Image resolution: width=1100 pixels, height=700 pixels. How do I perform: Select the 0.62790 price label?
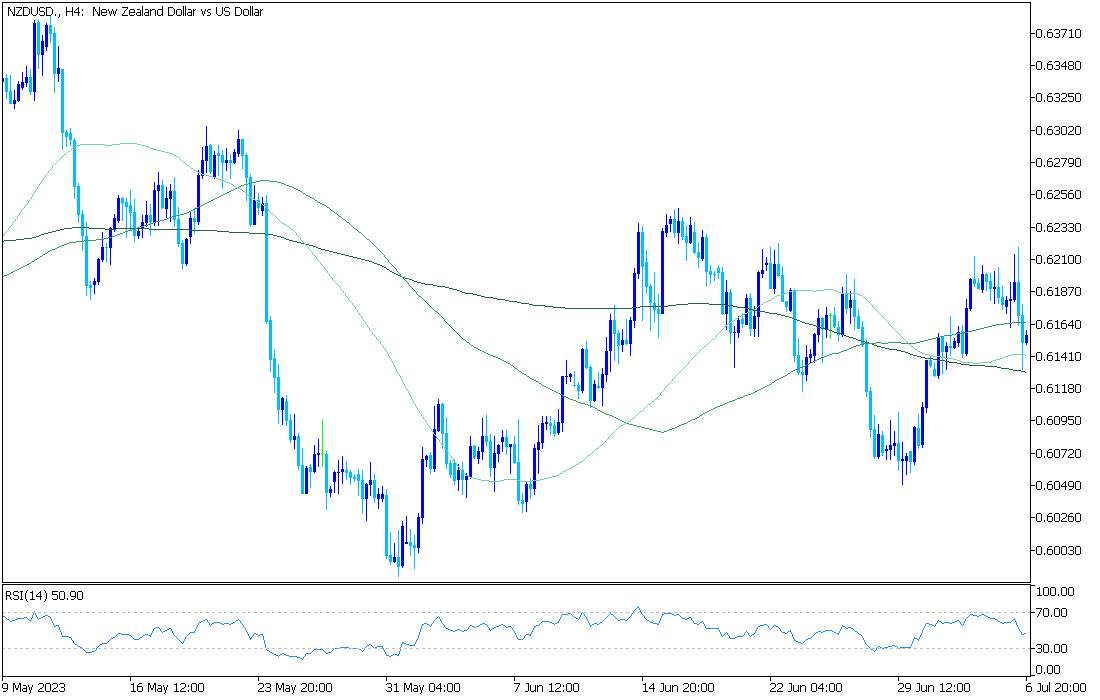tap(1059, 163)
